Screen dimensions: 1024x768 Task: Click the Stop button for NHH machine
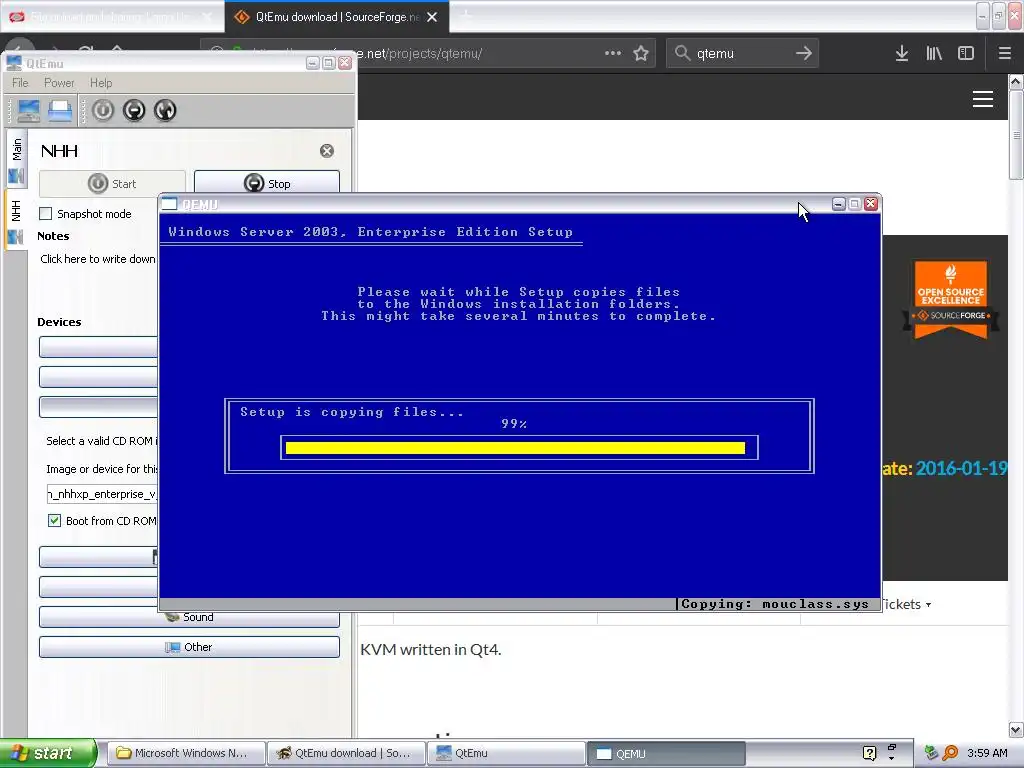(267, 183)
